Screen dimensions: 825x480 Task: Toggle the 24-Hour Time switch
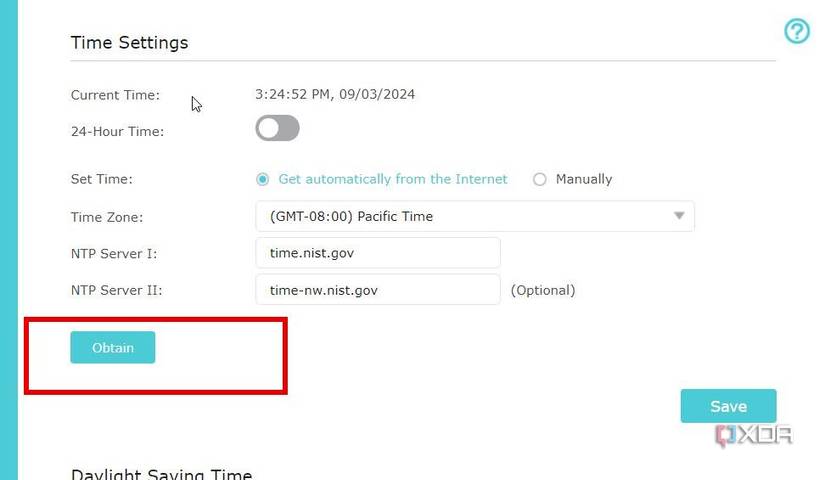(277, 128)
